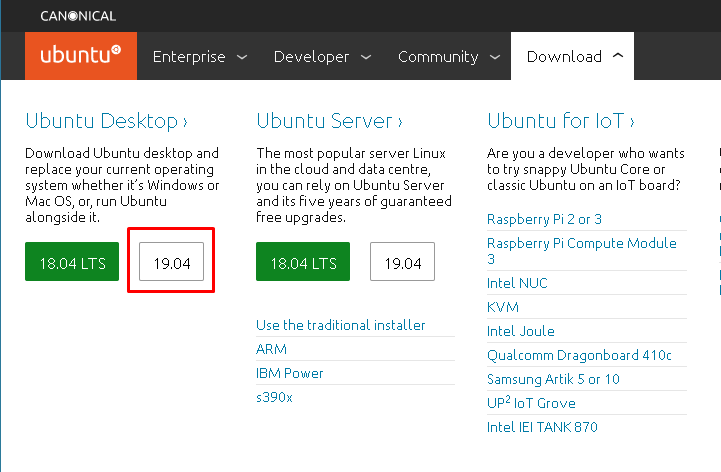Image resolution: width=721 pixels, height=472 pixels.
Task: Open the Intel Joule link
Action: coord(521,331)
